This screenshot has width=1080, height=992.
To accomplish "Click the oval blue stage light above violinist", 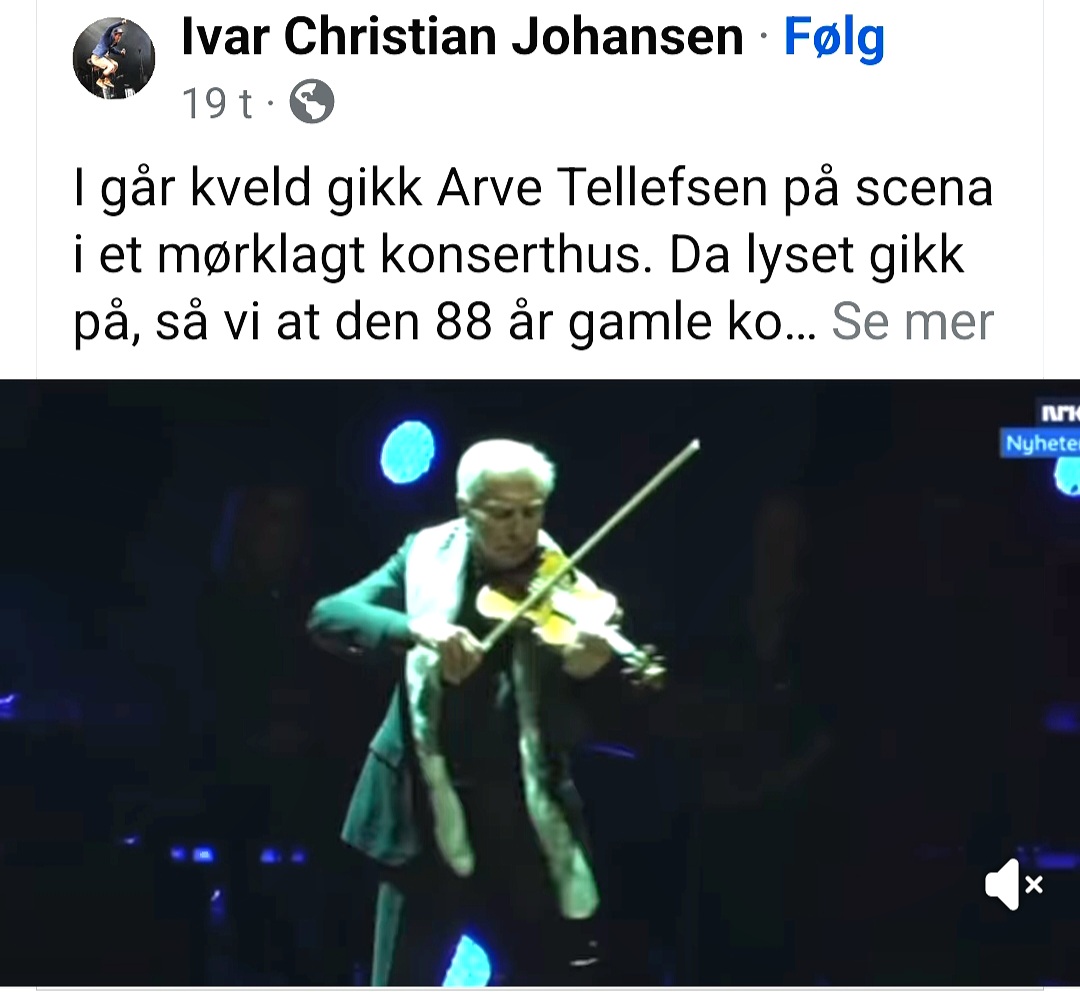I will (408, 452).
